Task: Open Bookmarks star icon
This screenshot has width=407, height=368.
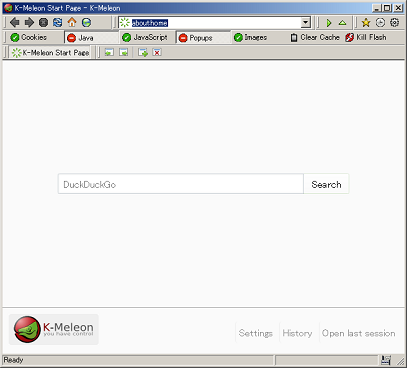Action: (x=366, y=23)
